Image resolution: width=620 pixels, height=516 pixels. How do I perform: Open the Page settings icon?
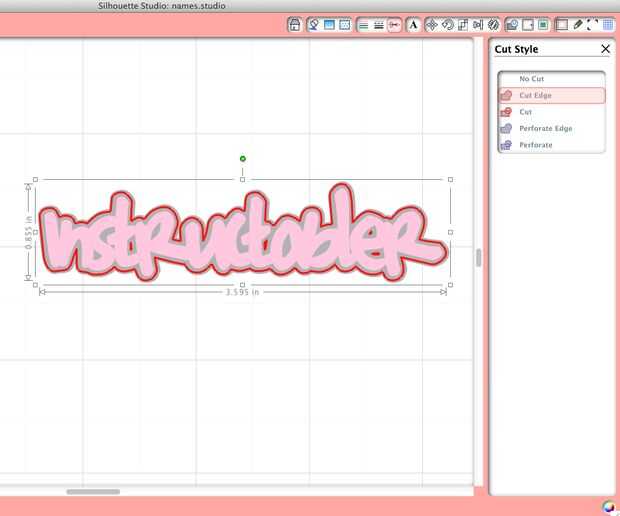pos(561,25)
